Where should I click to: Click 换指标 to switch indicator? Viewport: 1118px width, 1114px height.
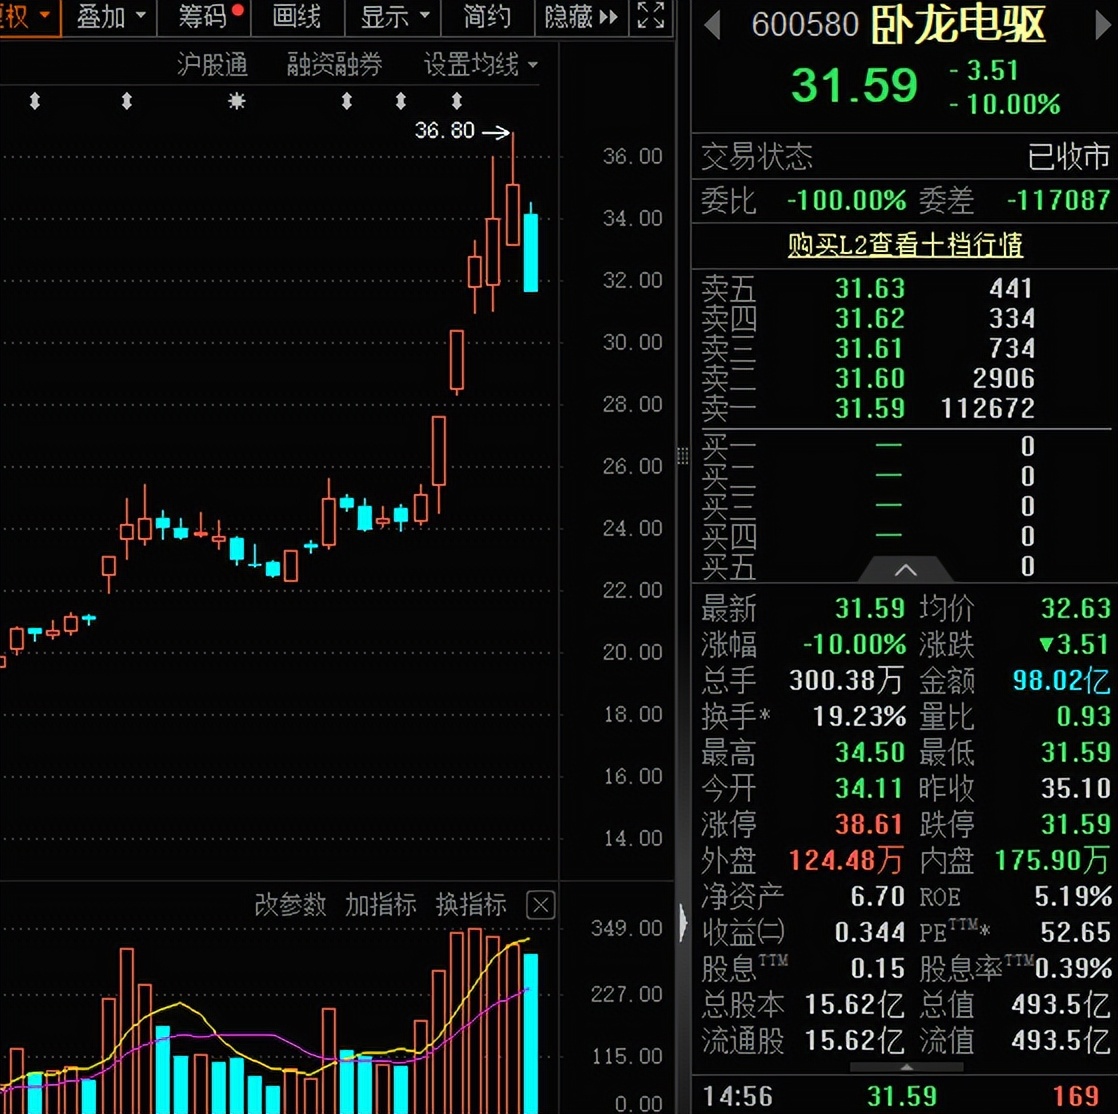coord(471,905)
